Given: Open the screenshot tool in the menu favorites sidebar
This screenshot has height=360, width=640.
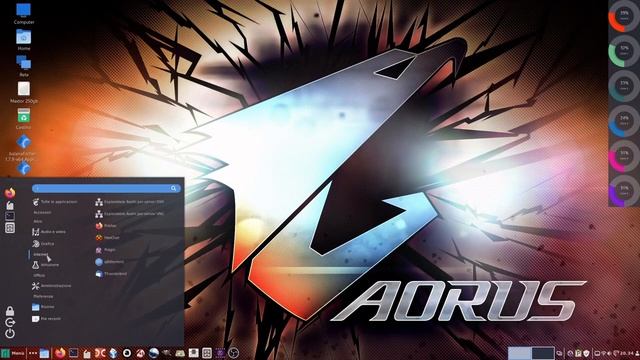Looking at the screenshot, I should tap(10, 228).
